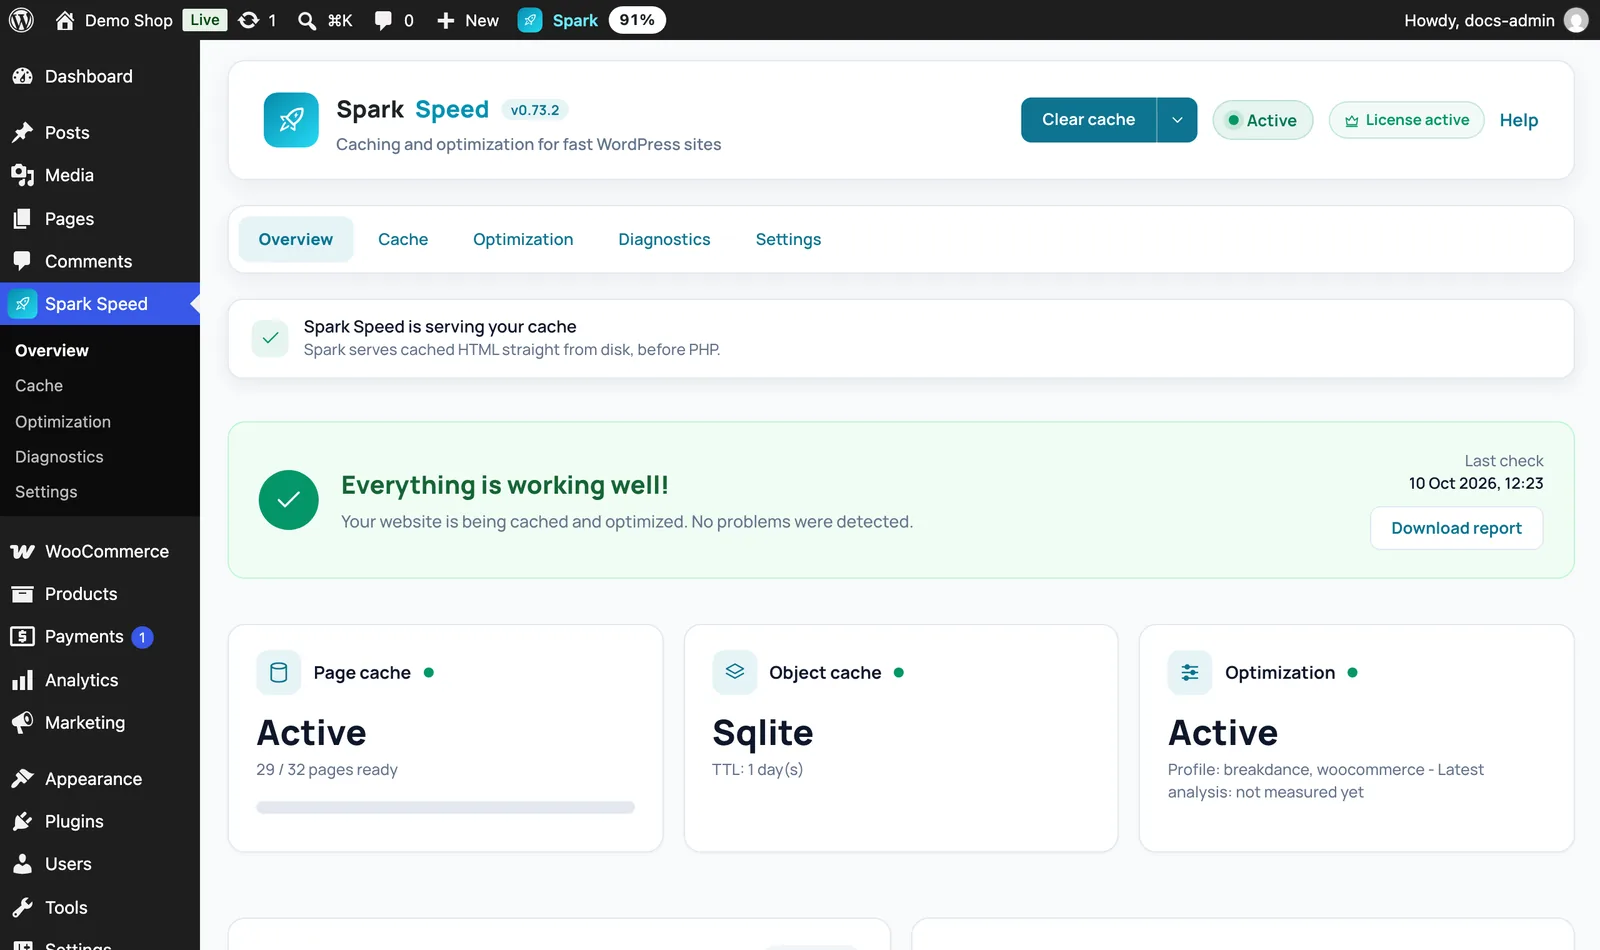Open Diagnostics in sidebar submenu
The height and width of the screenshot is (950, 1600).
[x=59, y=457]
